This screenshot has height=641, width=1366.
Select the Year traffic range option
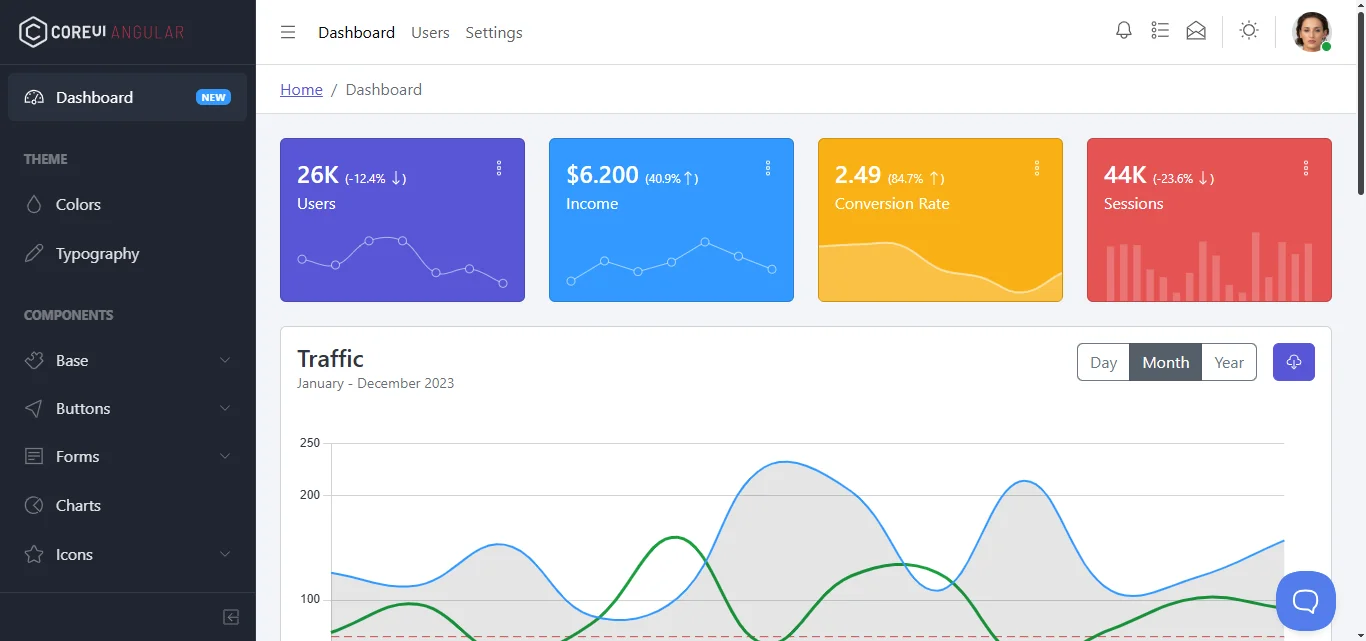coord(1229,362)
